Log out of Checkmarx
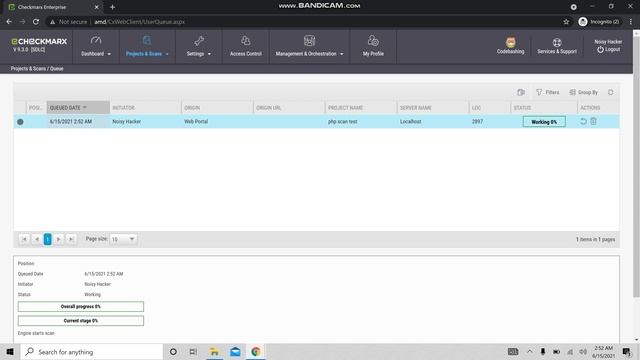This screenshot has width=640, height=360. click(609, 50)
